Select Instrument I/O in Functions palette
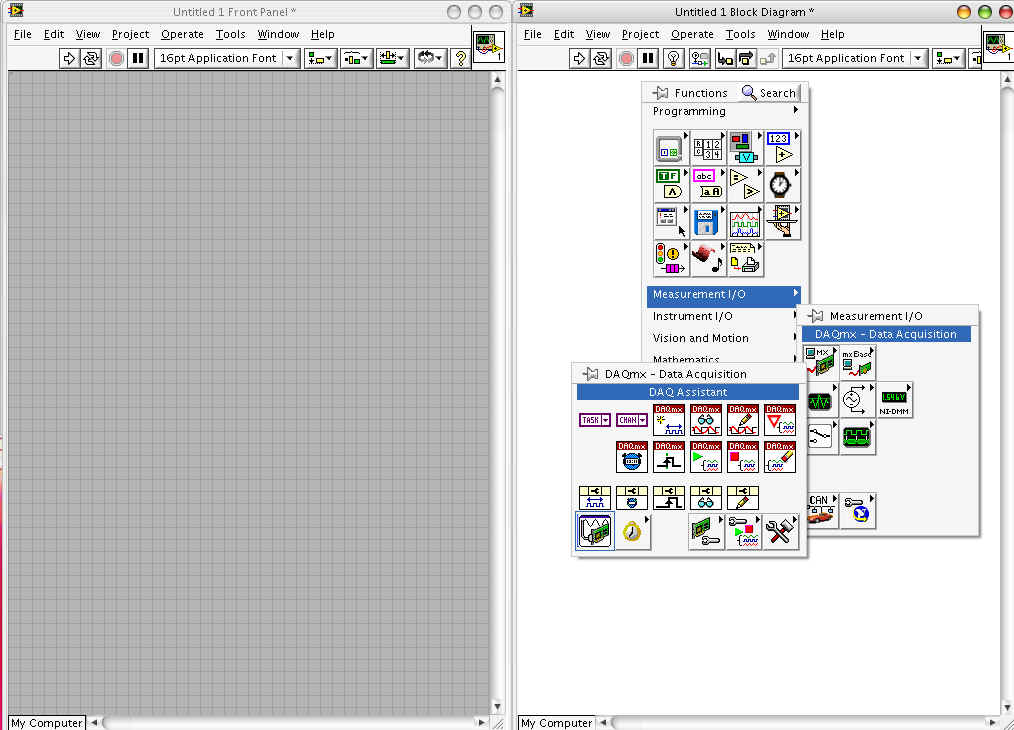This screenshot has width=1014, height=730. [x=724, y=316]
